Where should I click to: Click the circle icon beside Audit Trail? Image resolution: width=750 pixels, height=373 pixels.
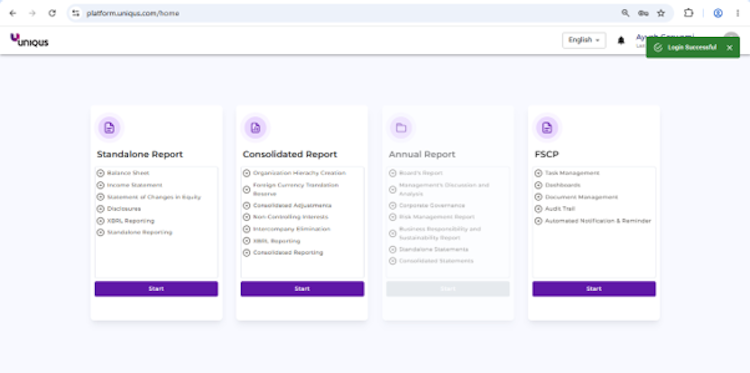538,209
